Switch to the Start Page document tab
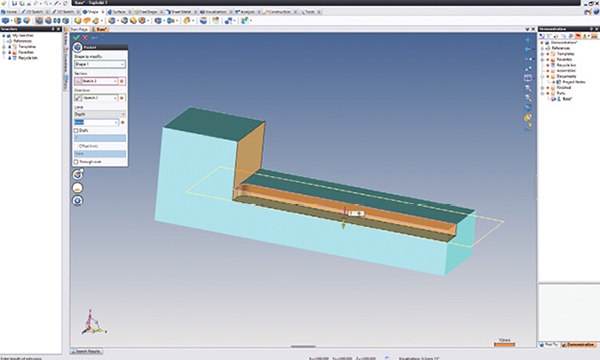 coord(79,29)
